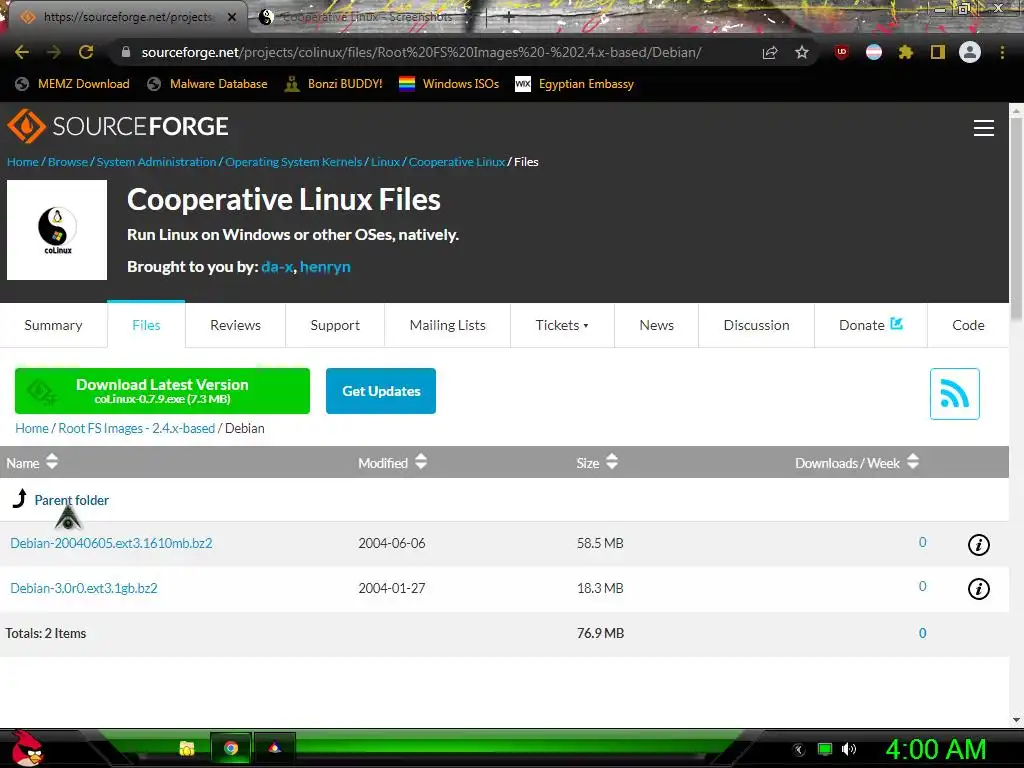
Task: Open the SourceForge hamburger menu
Action: pyautogui.click(x=984, y=128)
